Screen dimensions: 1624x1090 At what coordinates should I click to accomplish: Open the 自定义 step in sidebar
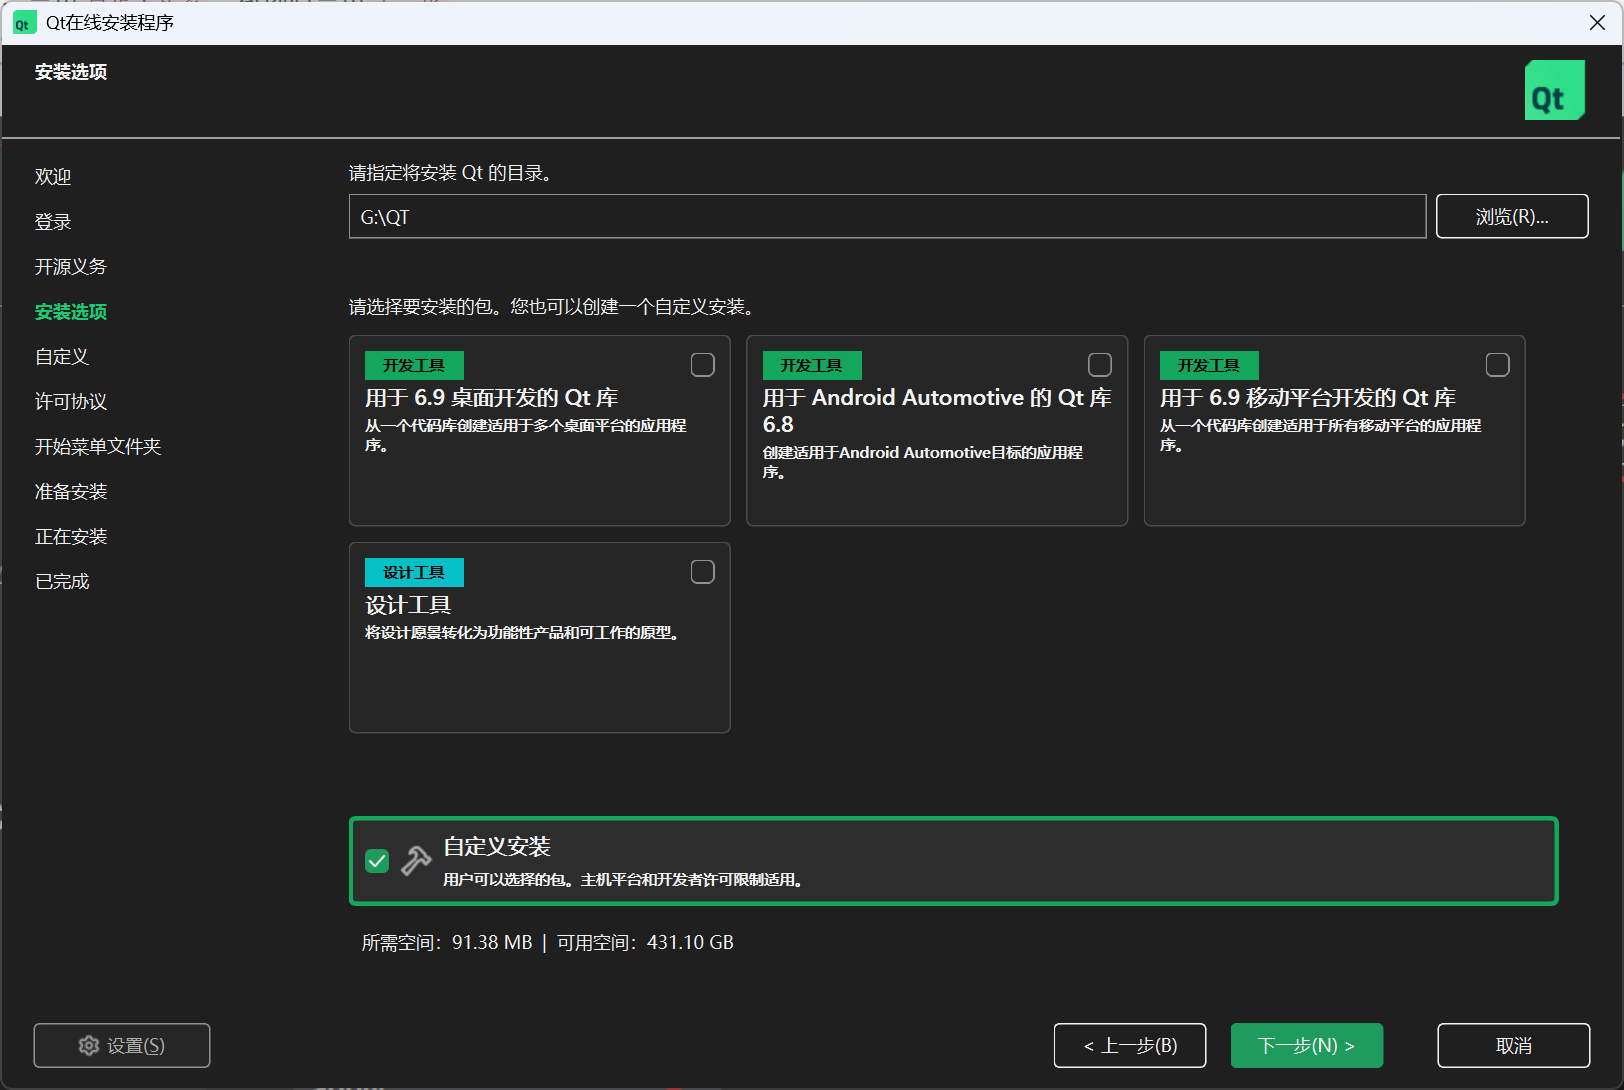click(62, 357)
